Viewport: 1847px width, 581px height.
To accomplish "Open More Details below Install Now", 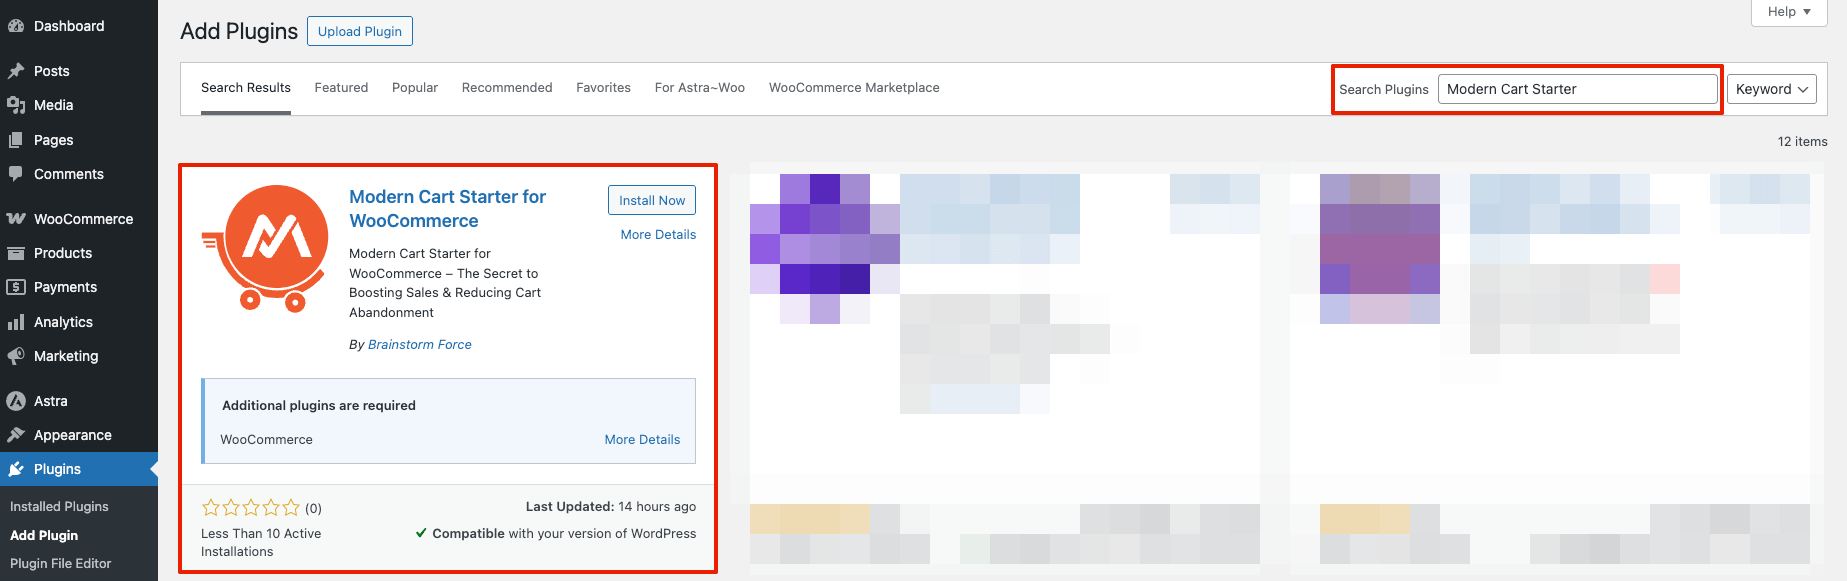I will [x=658, y=234].
